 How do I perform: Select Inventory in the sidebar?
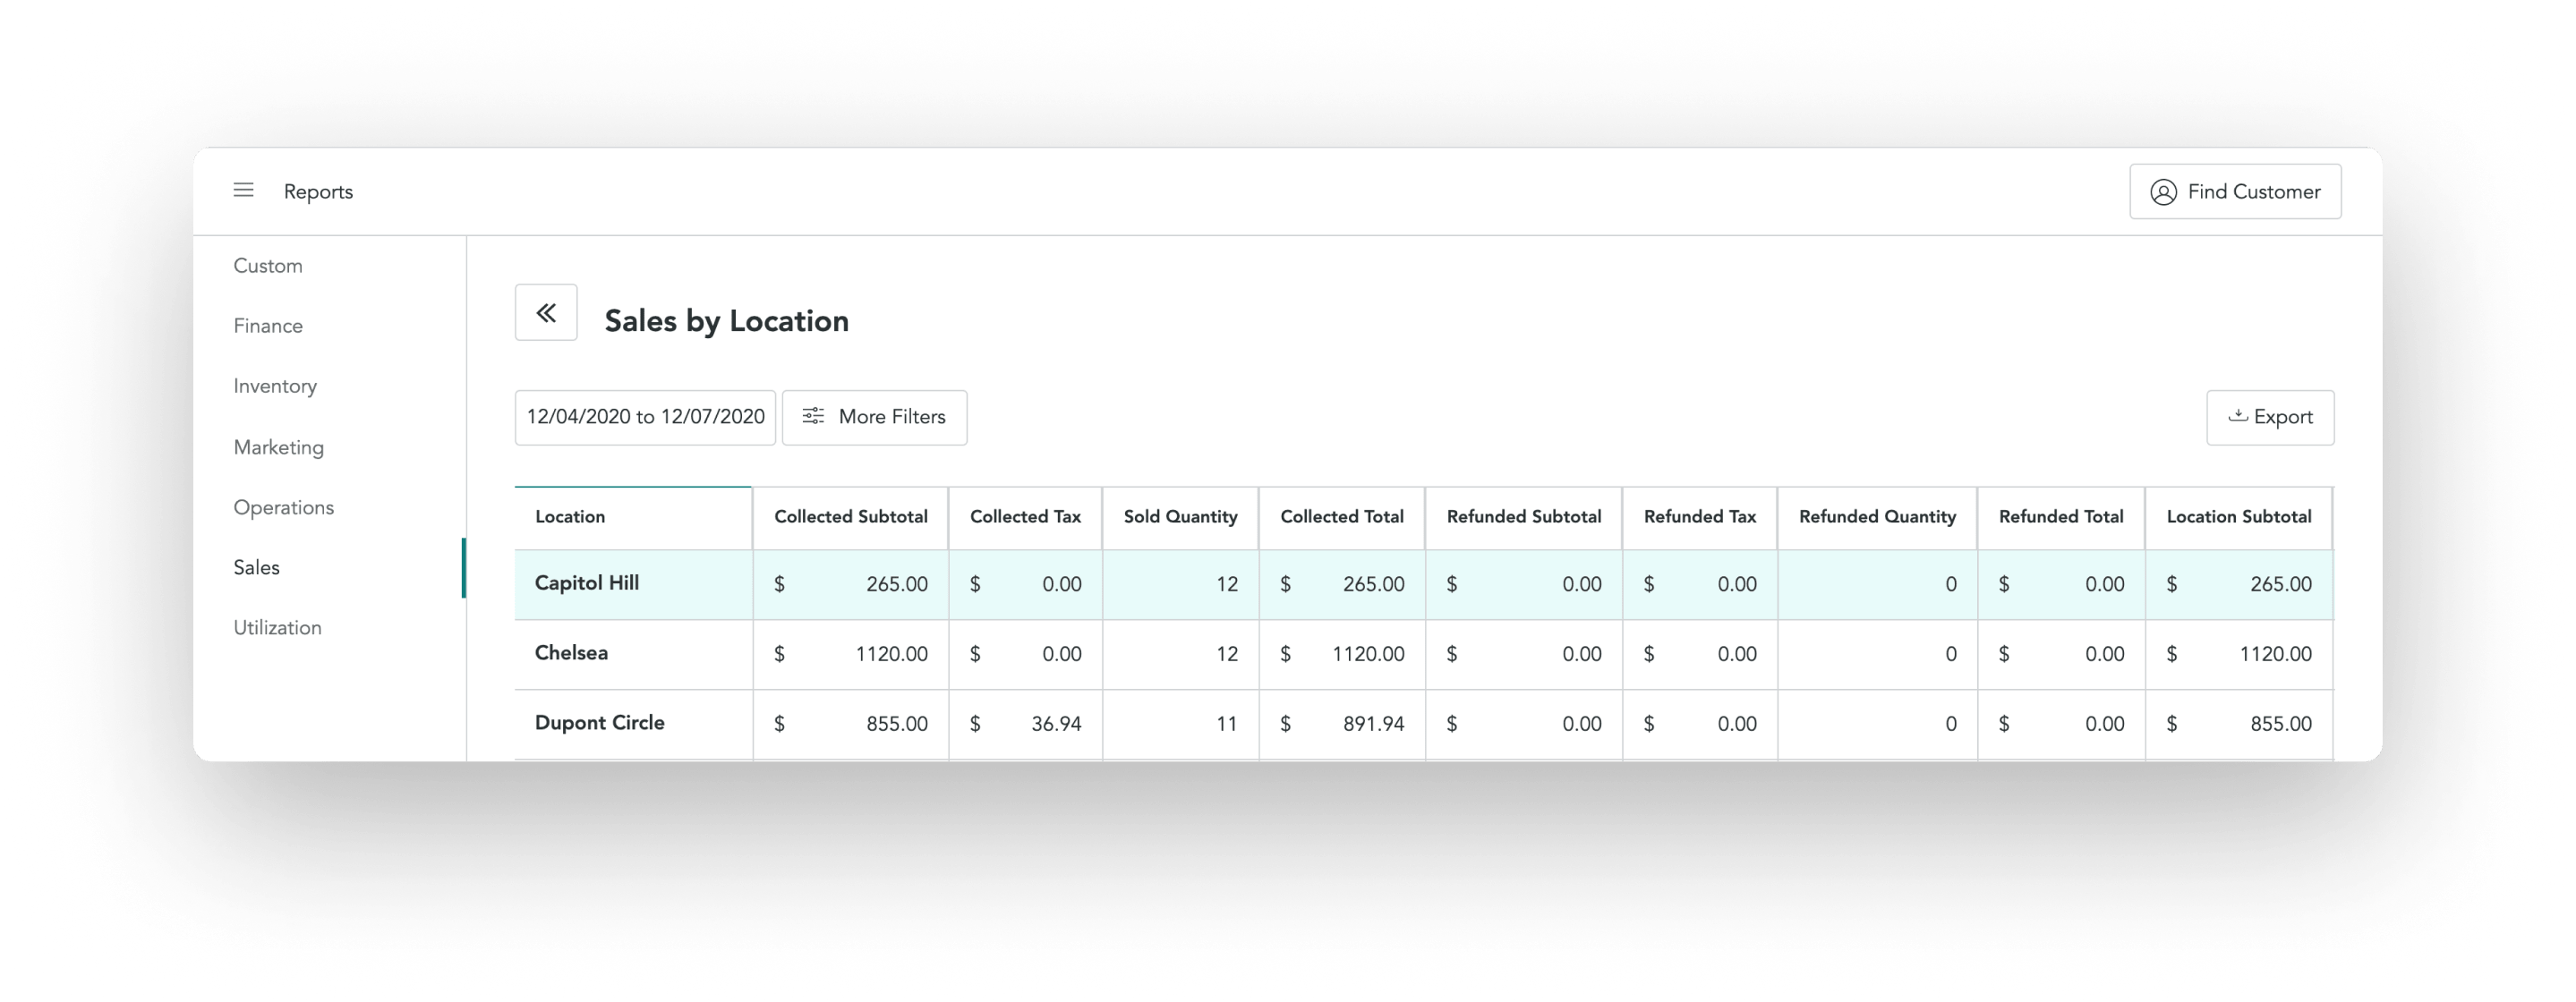(275, 386)
